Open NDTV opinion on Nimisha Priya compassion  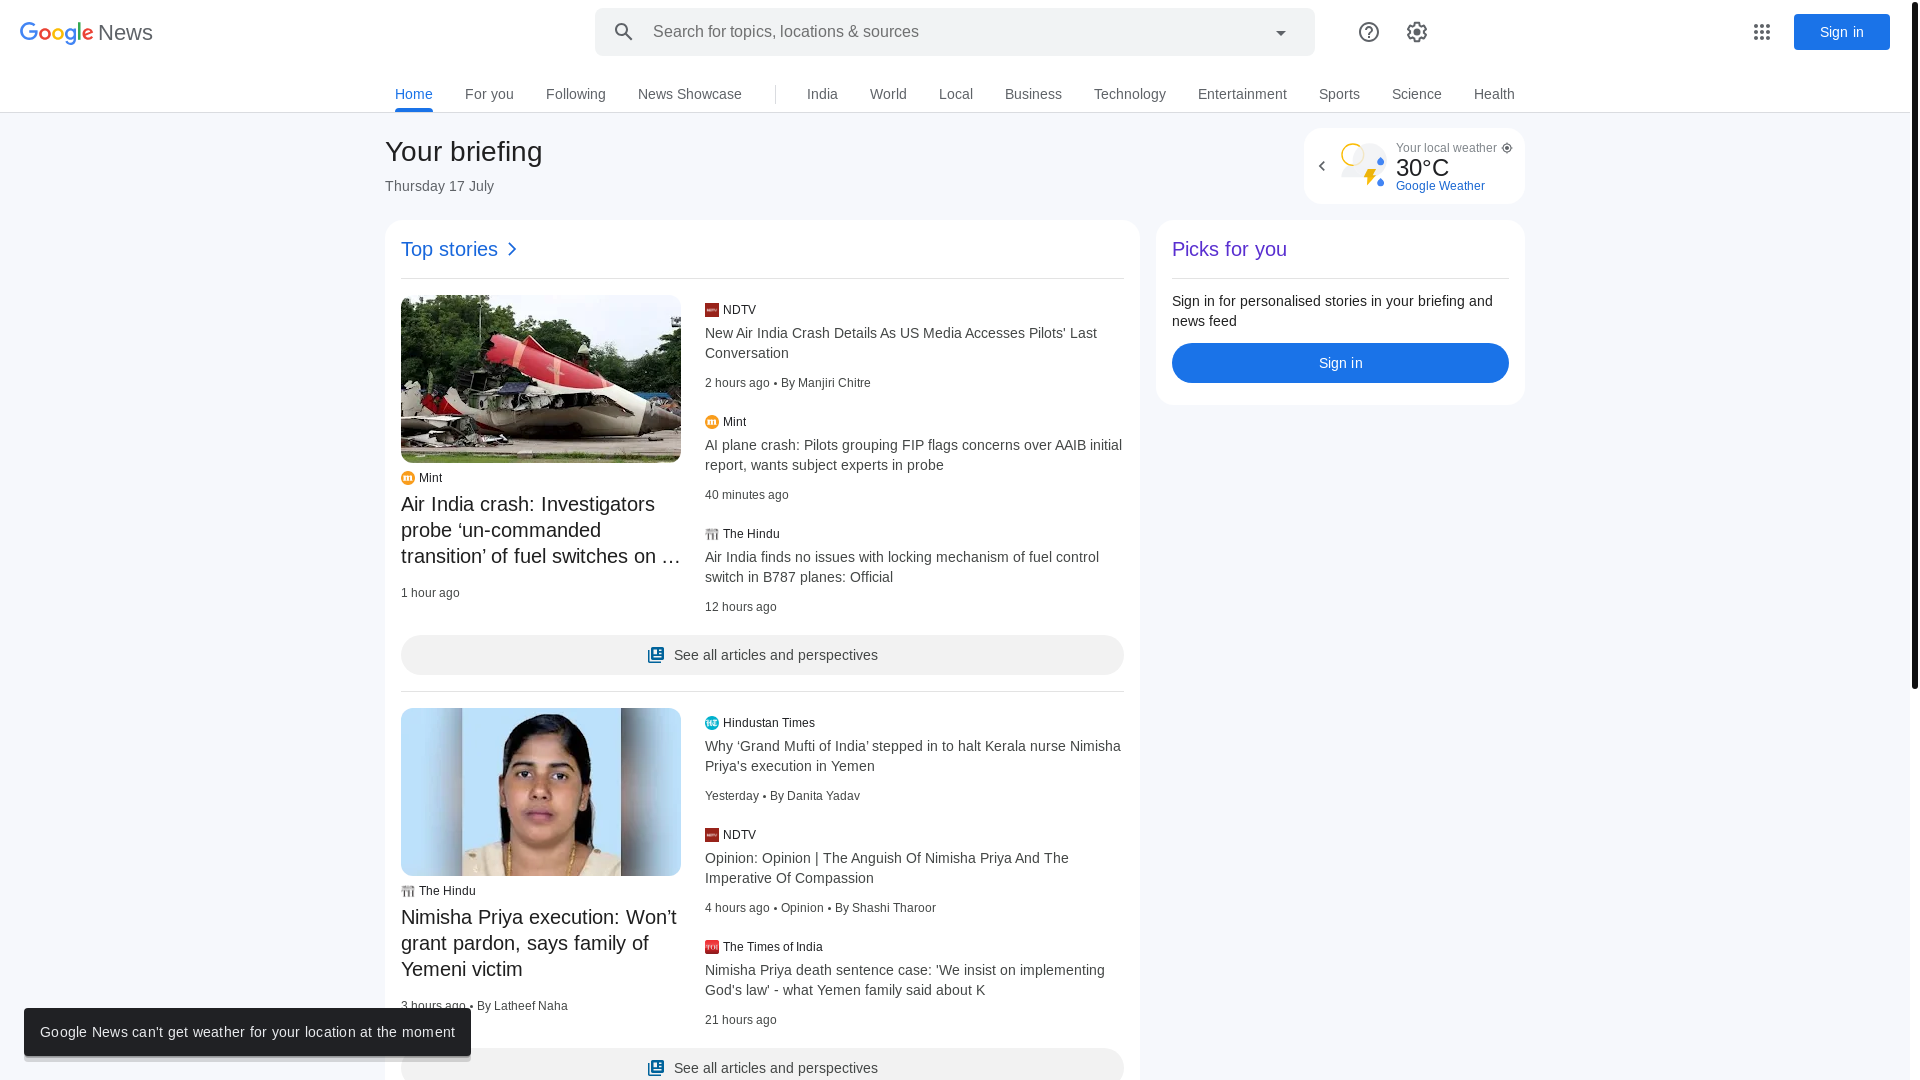click(x=887, y=868)
